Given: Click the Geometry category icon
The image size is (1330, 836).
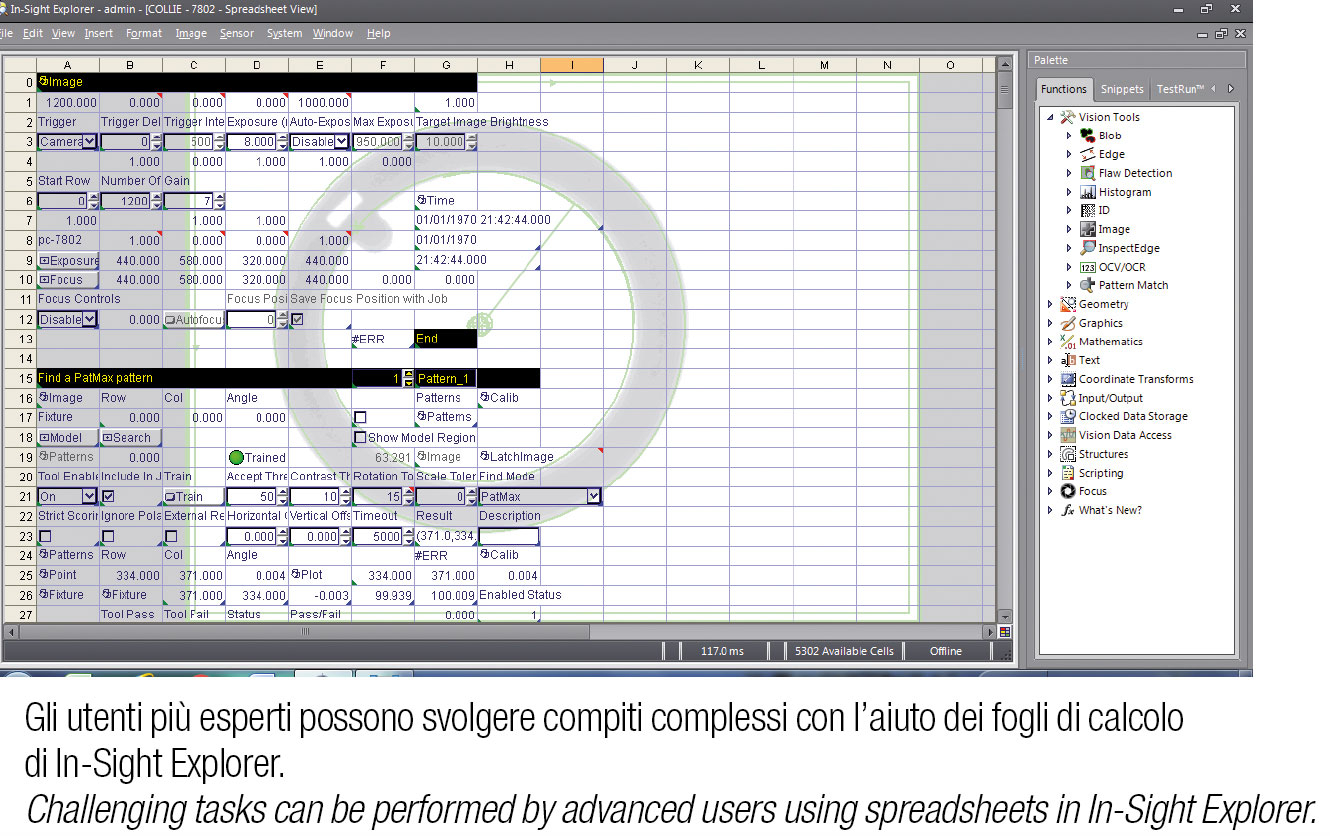Looking at the screenshot, I should coord(1068,304).
